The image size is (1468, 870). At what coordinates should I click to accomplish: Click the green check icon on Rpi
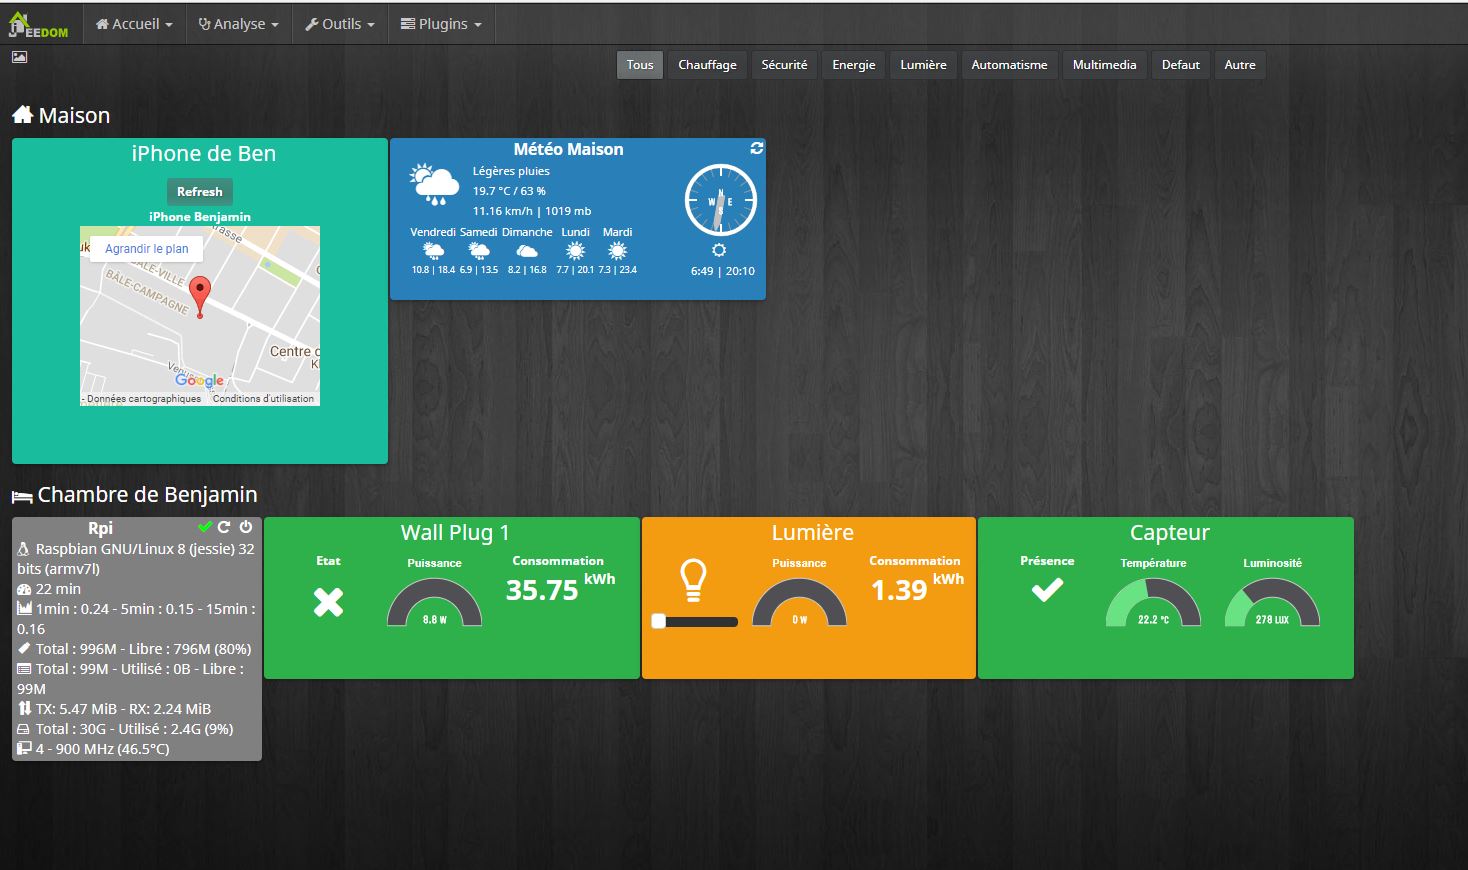click(x=205, y=527)
